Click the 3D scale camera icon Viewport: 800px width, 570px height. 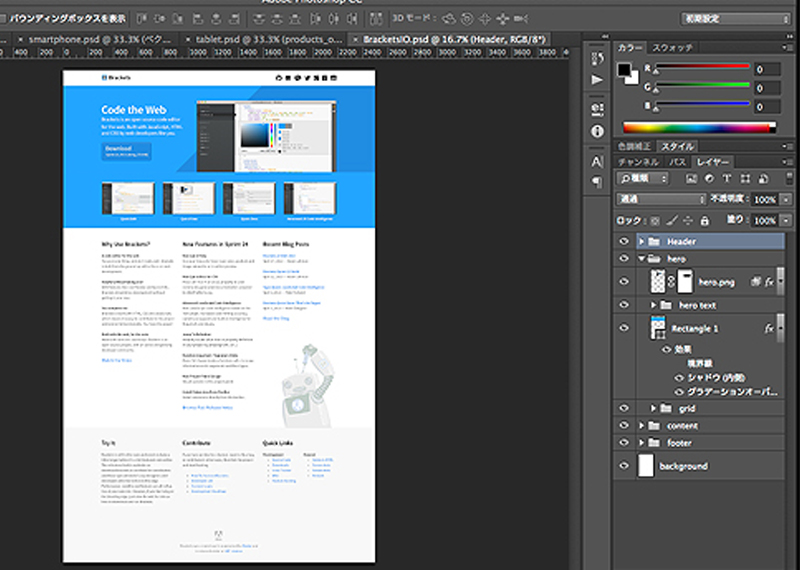coord(521,19)
